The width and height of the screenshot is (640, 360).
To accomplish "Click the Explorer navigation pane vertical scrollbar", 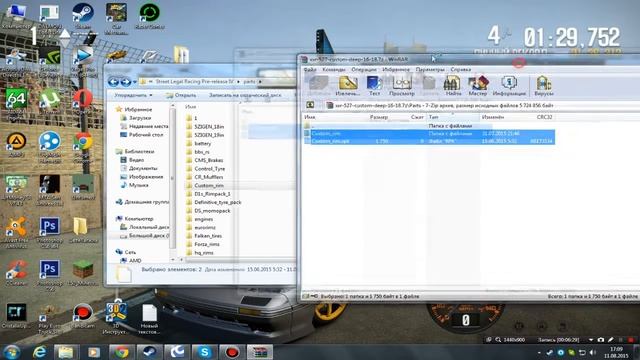I will pyautogui.click(x=173, y=180).
